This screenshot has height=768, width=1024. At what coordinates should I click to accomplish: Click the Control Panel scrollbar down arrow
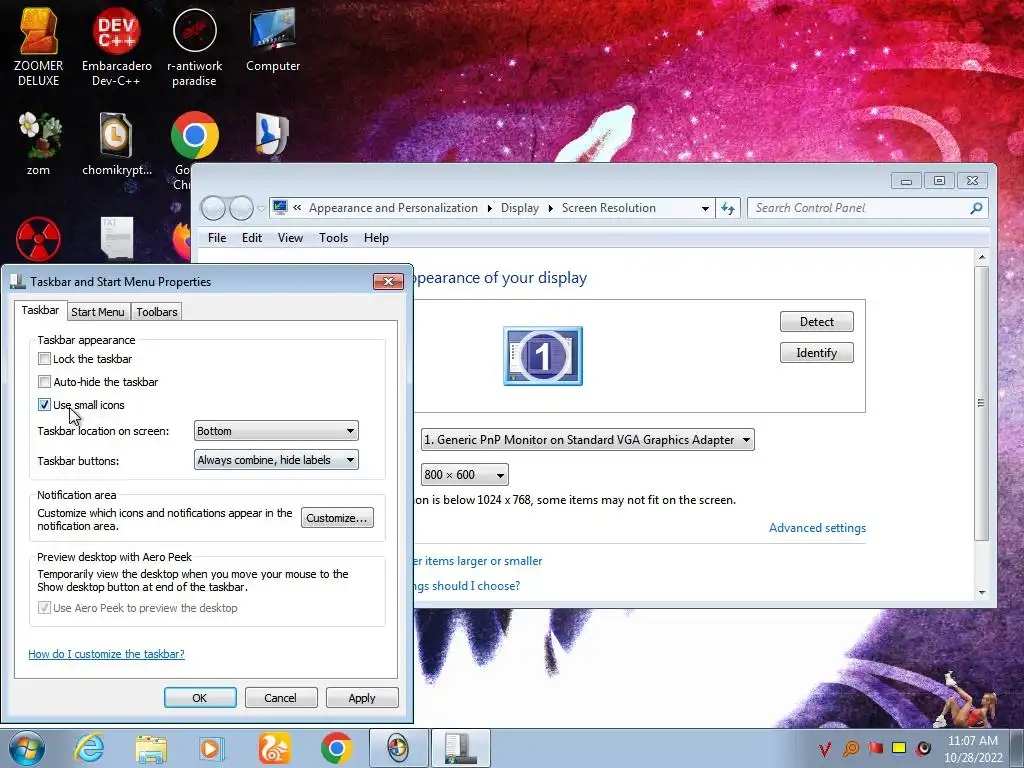(x=982, y=592)
